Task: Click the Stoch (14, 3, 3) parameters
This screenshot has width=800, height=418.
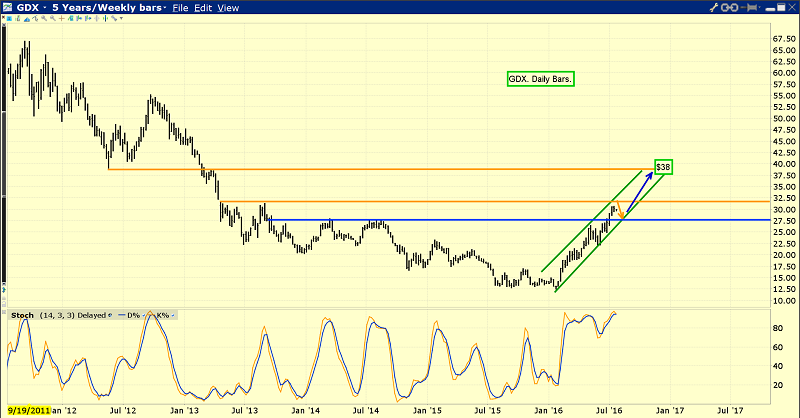Action: coord(57,315)
